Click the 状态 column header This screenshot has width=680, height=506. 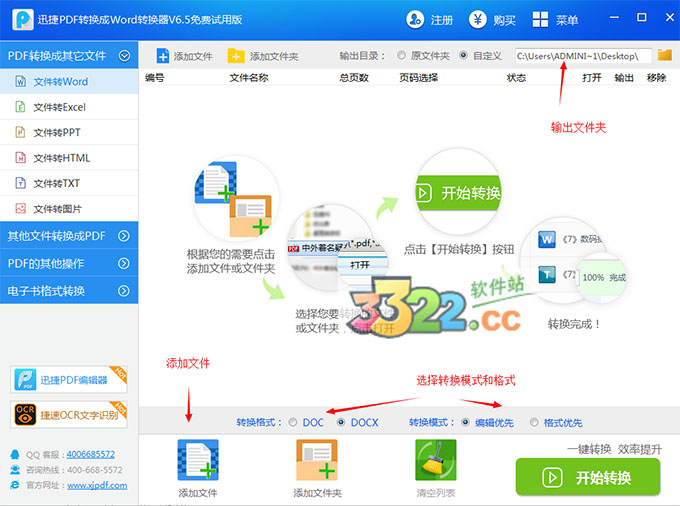[x=516, y=78]
